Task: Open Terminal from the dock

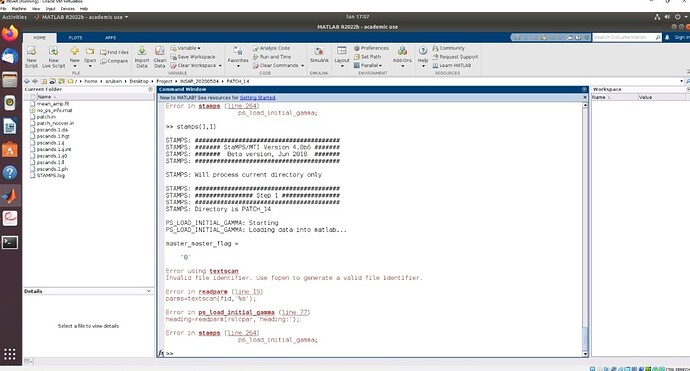Action: click(10, 242)
